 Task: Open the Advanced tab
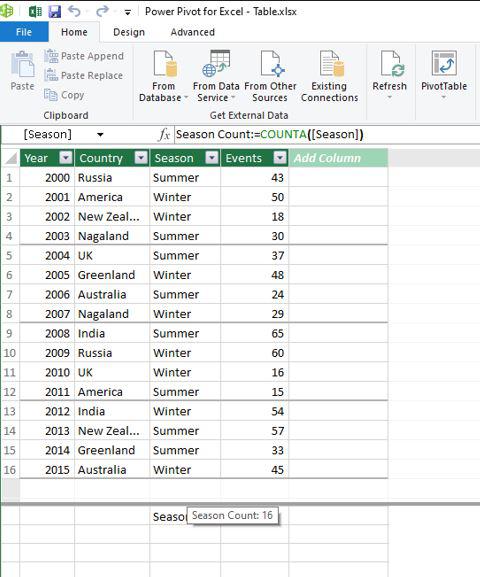193,32
